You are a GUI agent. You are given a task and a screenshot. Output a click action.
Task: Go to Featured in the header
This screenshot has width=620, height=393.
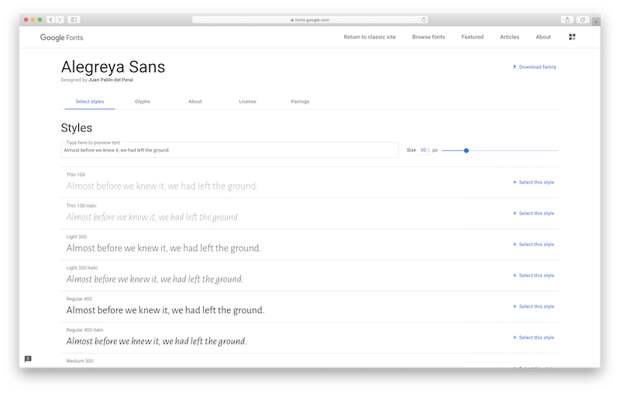[x=472, y=37]
